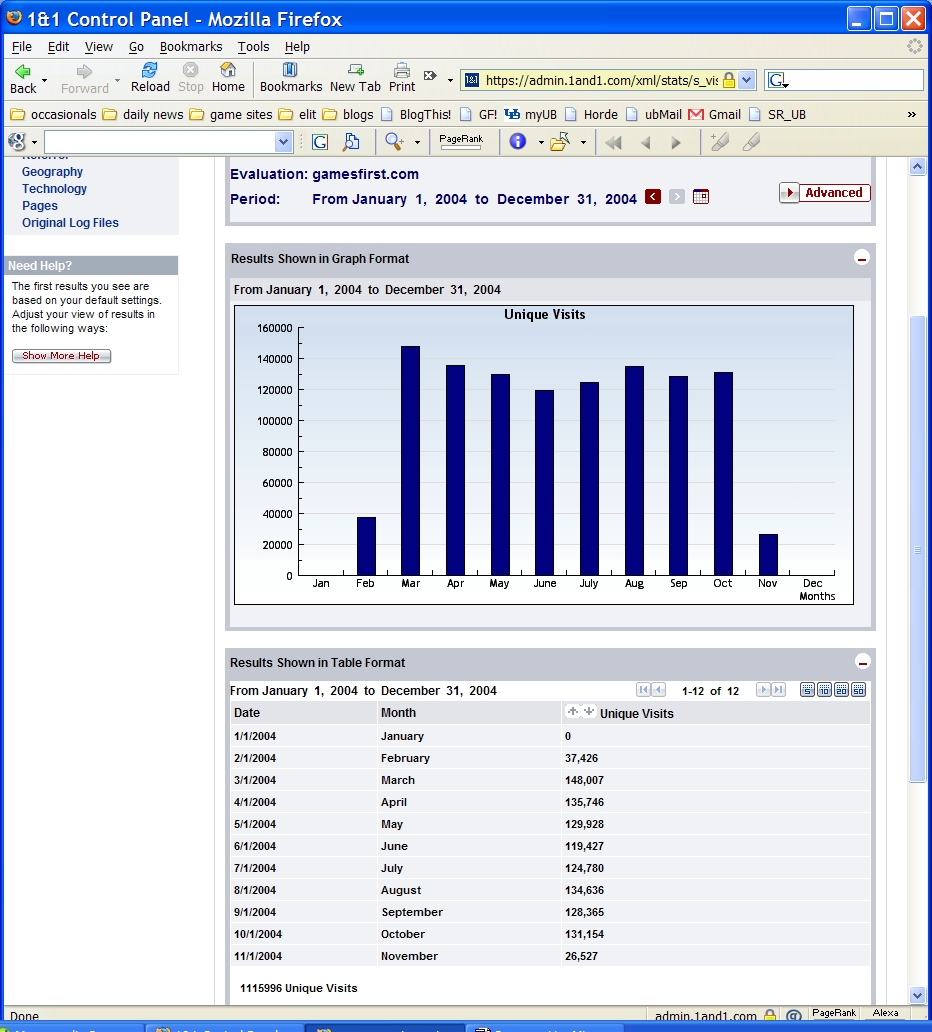Click the Show More Help button
The height and width of the screenshot is (1032, 932).
coord(61,356)
